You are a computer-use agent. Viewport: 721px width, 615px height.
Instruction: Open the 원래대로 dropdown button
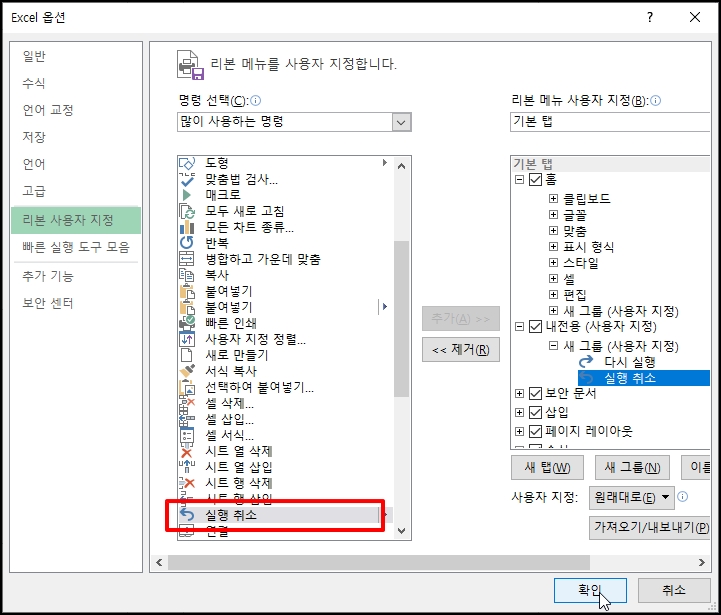632,497
